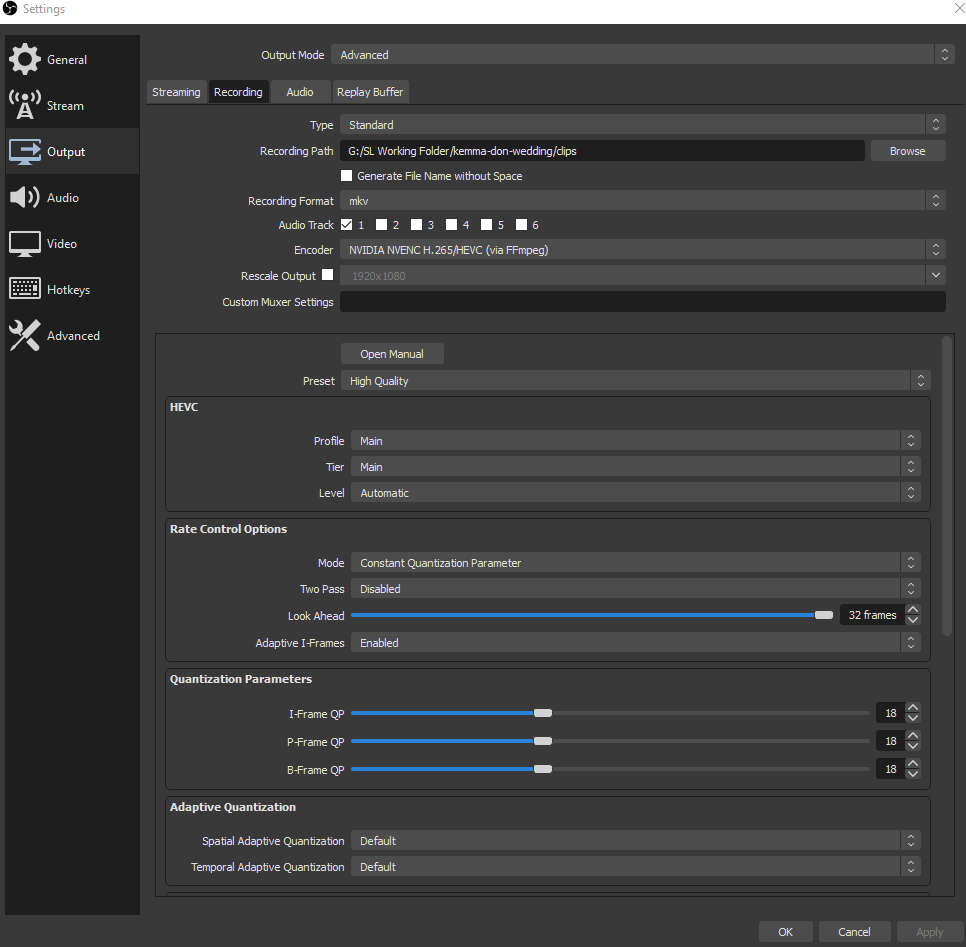966x947 pixels.
Task: Switch to the Audio output tab
Action: coord(300,92)
